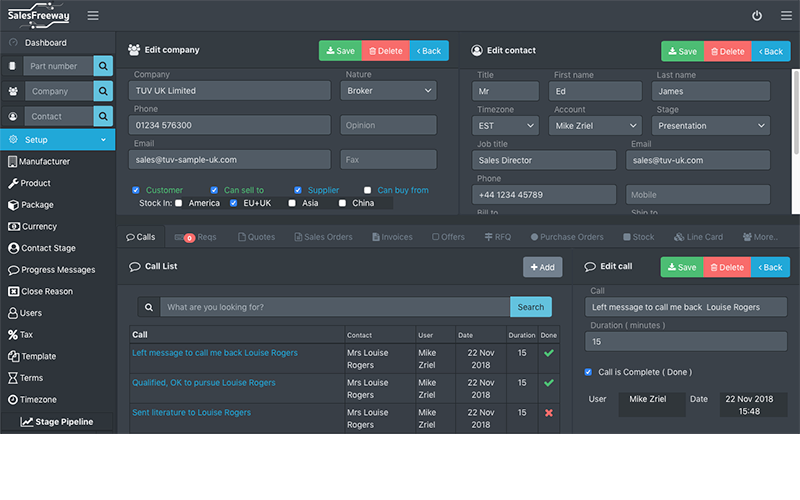This screenshot has width=800, height=500.
Task: Toggle Call is Complete (Done) checkbox
Action: [x=588, y=372]
